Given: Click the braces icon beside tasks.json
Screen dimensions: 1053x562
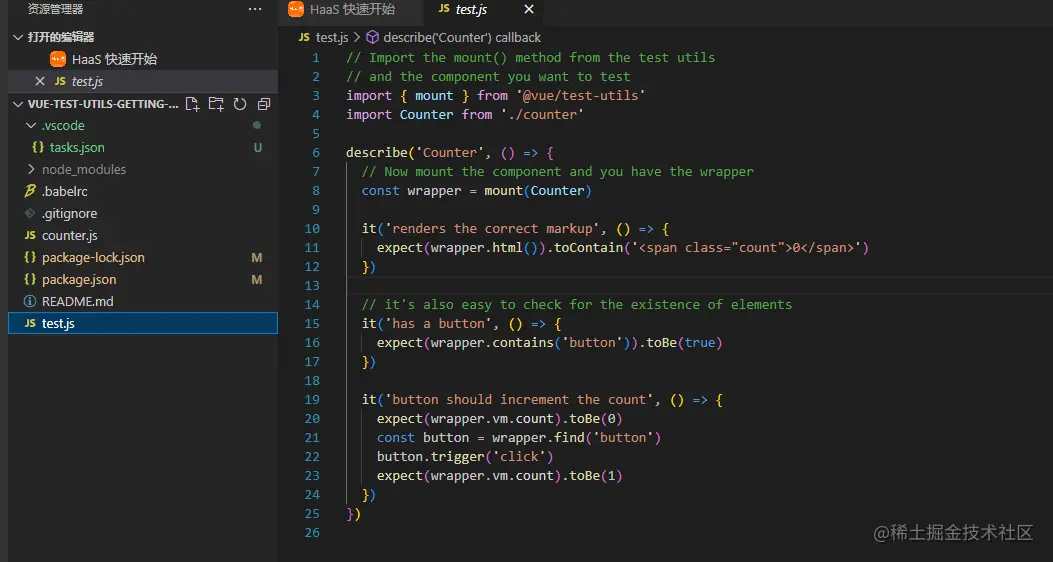Looking at the screenshot, I should pyautogui.click(x=38, y=147).
